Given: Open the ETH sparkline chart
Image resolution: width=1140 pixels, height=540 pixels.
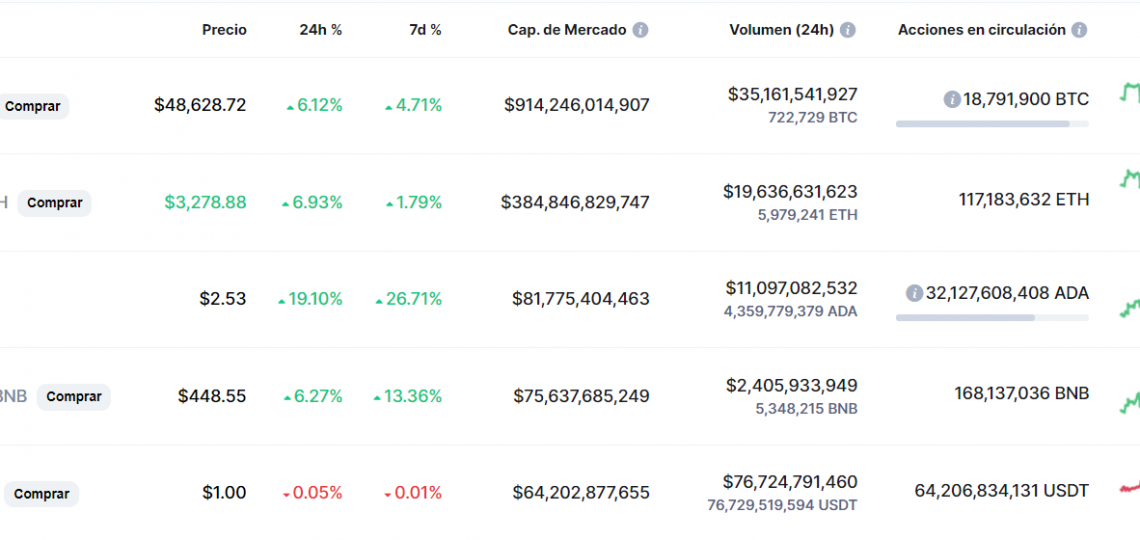Looking at the screenshot, I should [x=1129, y=179].
